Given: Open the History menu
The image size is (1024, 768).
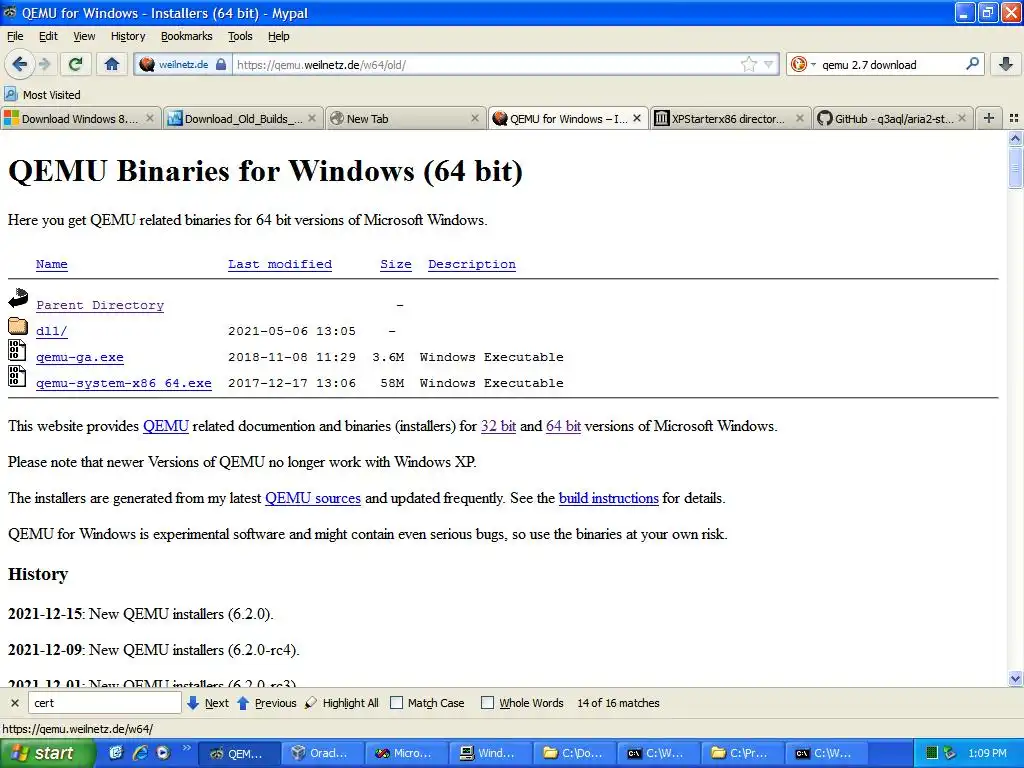Looking at the screenshot, I should (128, 36).
